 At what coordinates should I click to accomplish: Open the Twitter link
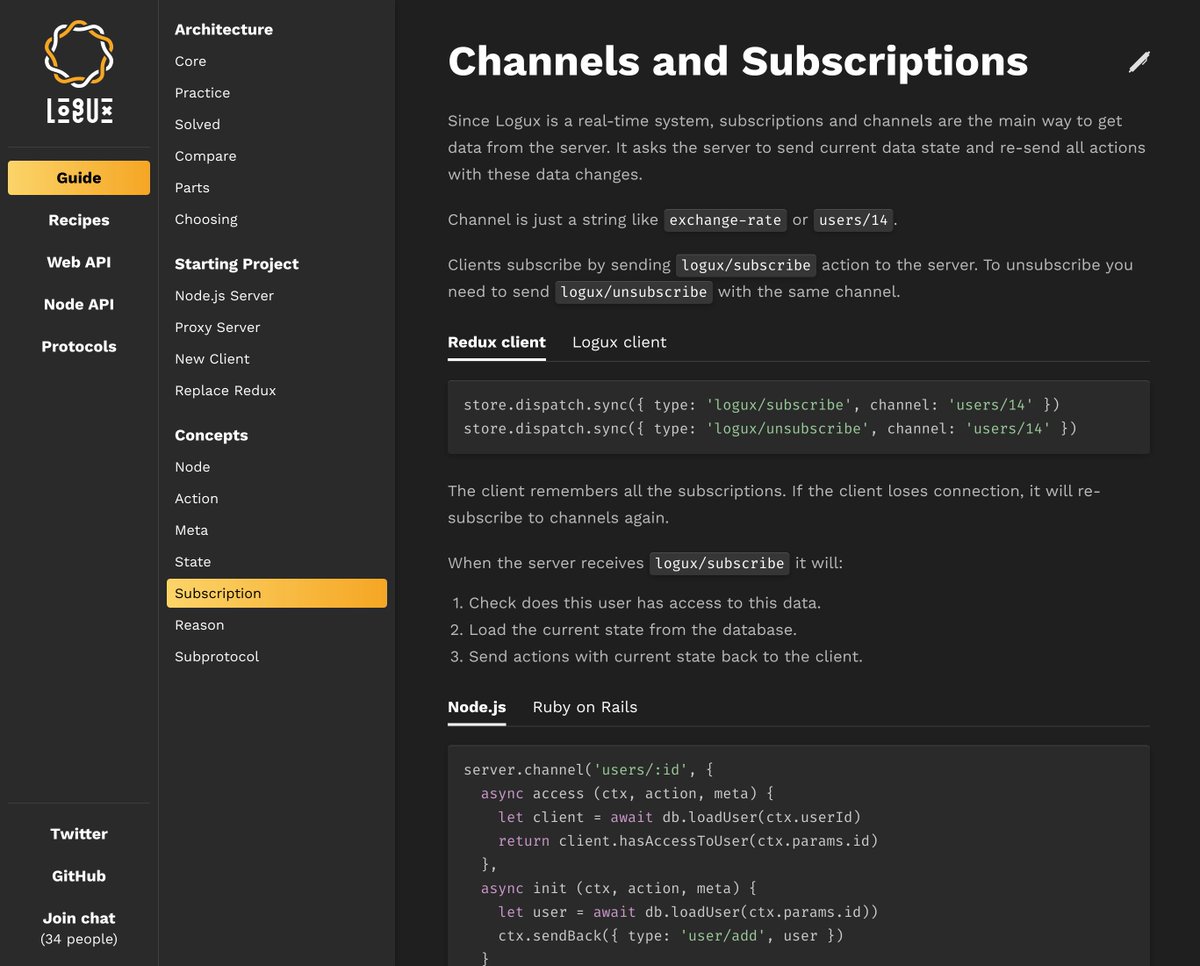click(x=79, y=834)
